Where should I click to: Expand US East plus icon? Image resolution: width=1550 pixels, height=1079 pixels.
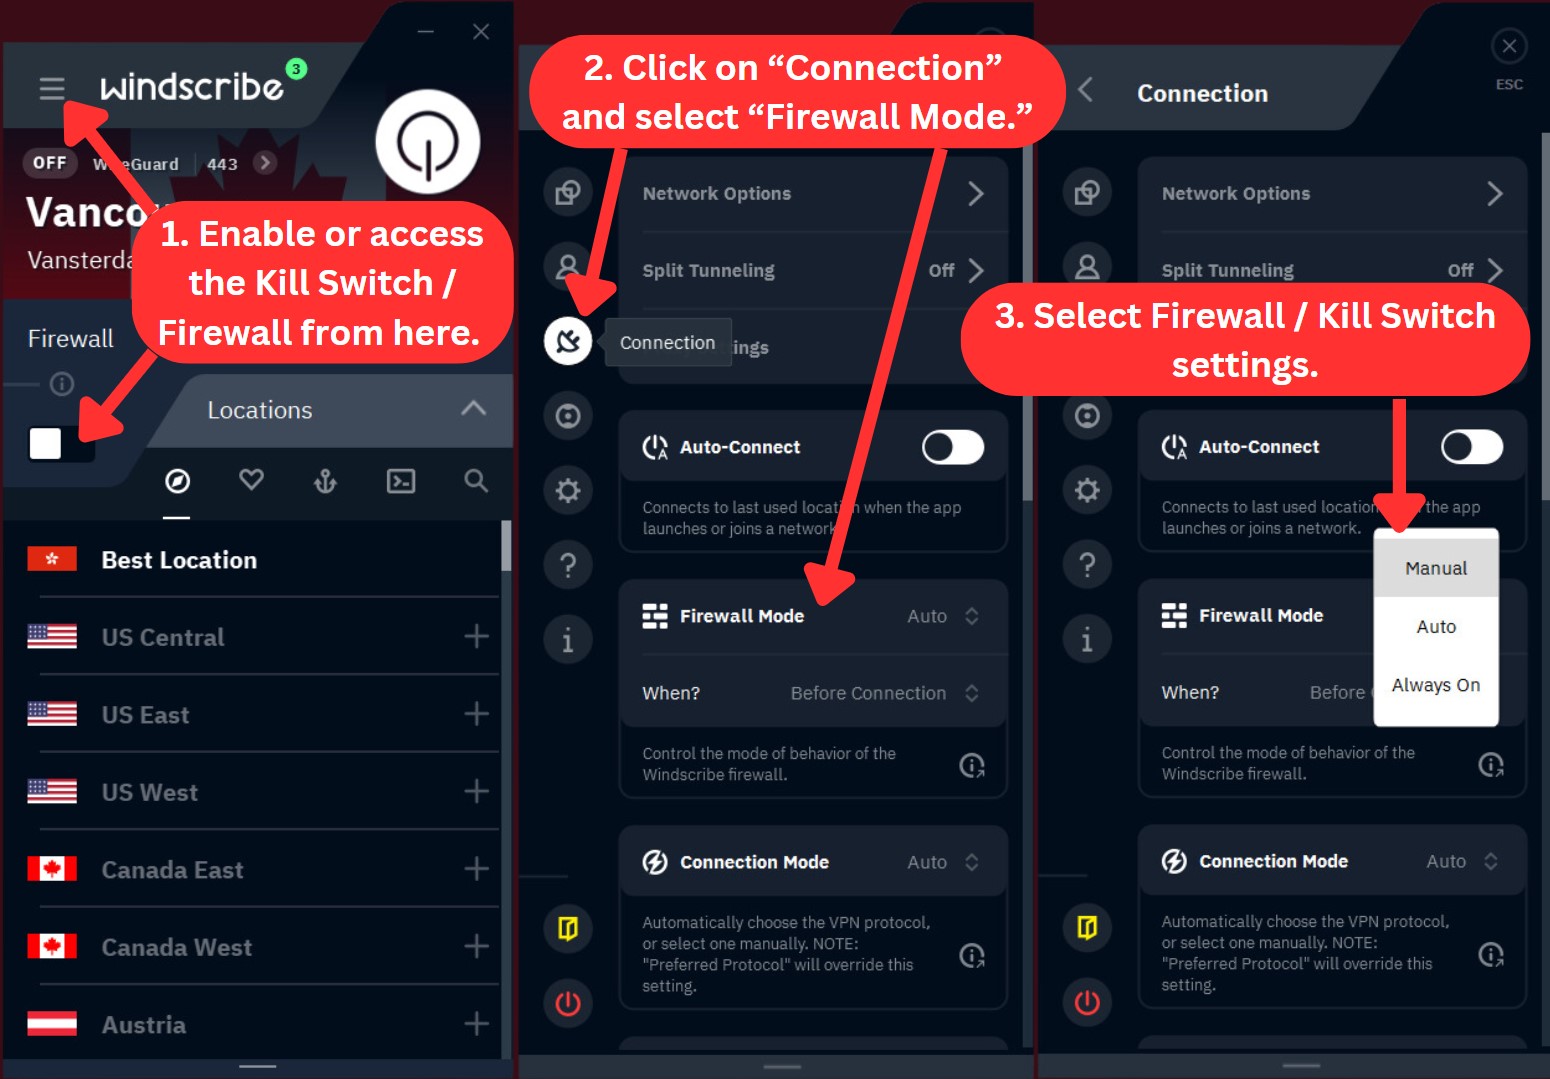click(x=476, y=714)
